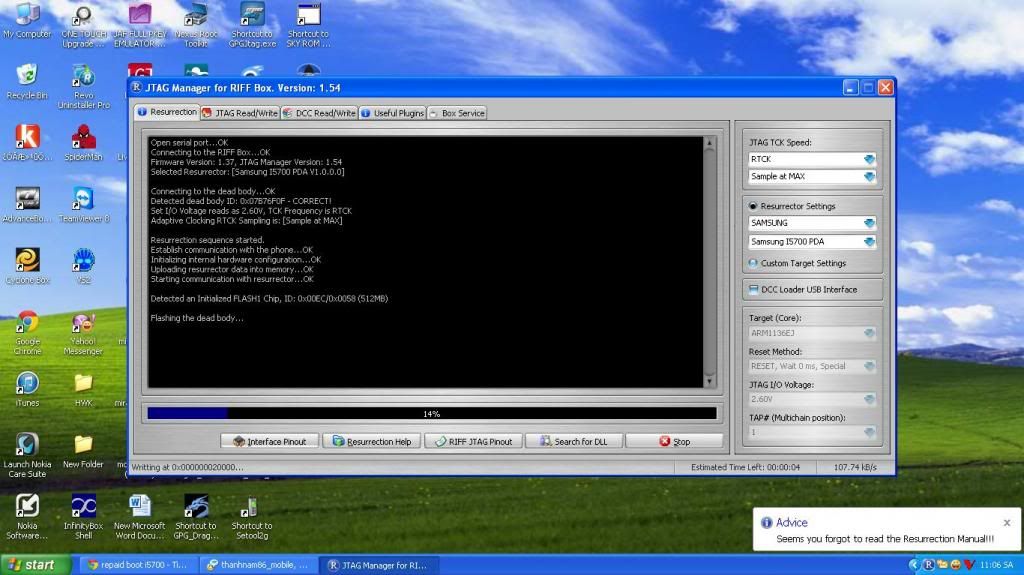Switch to the Box Service tab

point(457,113)
